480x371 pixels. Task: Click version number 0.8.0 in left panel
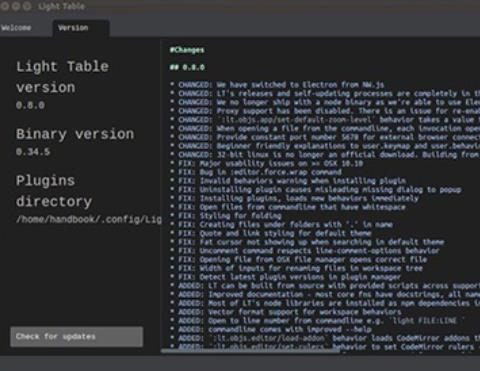pos(30,105)
